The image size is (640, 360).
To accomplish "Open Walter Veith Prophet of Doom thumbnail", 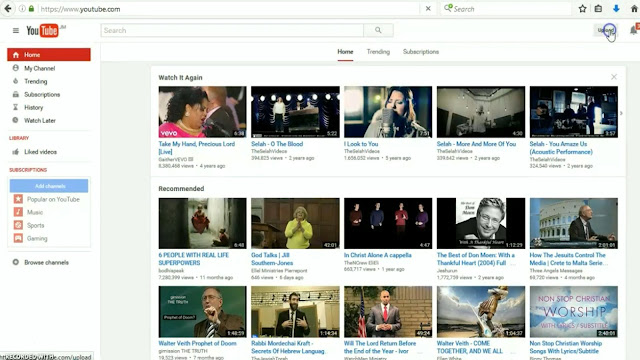I will (202, 311).
